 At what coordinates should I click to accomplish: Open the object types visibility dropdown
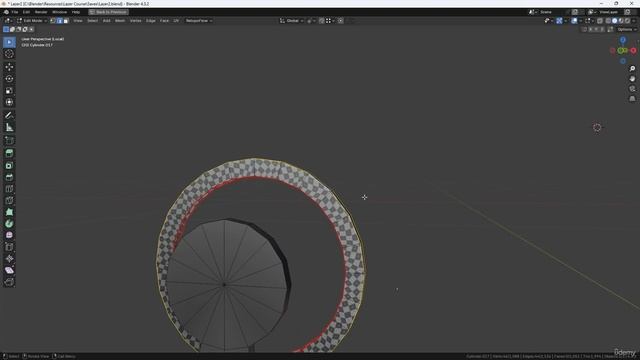click(549, 20)
